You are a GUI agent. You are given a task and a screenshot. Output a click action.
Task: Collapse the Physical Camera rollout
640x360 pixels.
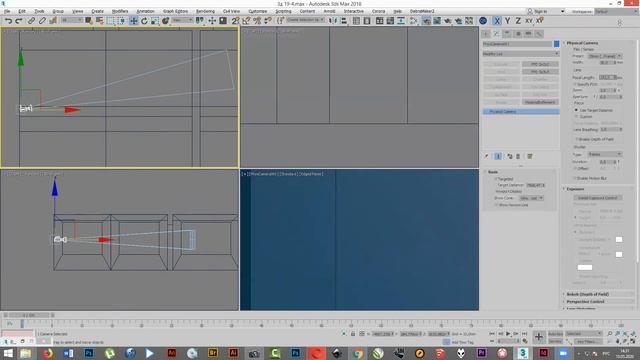pyautogui.click(x=582, y=43)
